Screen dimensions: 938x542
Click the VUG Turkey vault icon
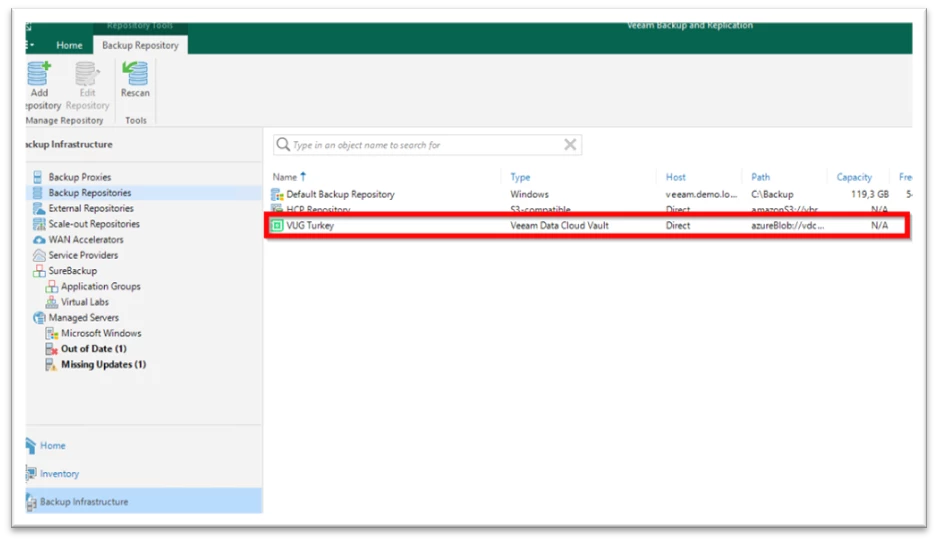tap(277, 226)
